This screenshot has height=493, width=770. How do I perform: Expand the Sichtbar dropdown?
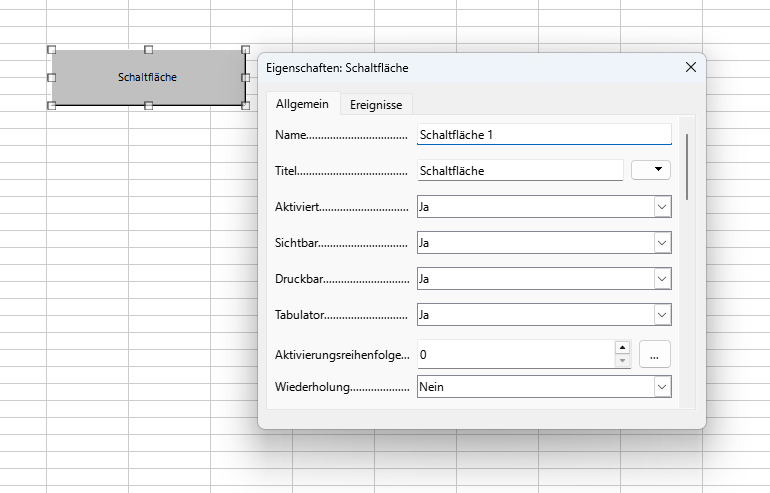[662, 243]
